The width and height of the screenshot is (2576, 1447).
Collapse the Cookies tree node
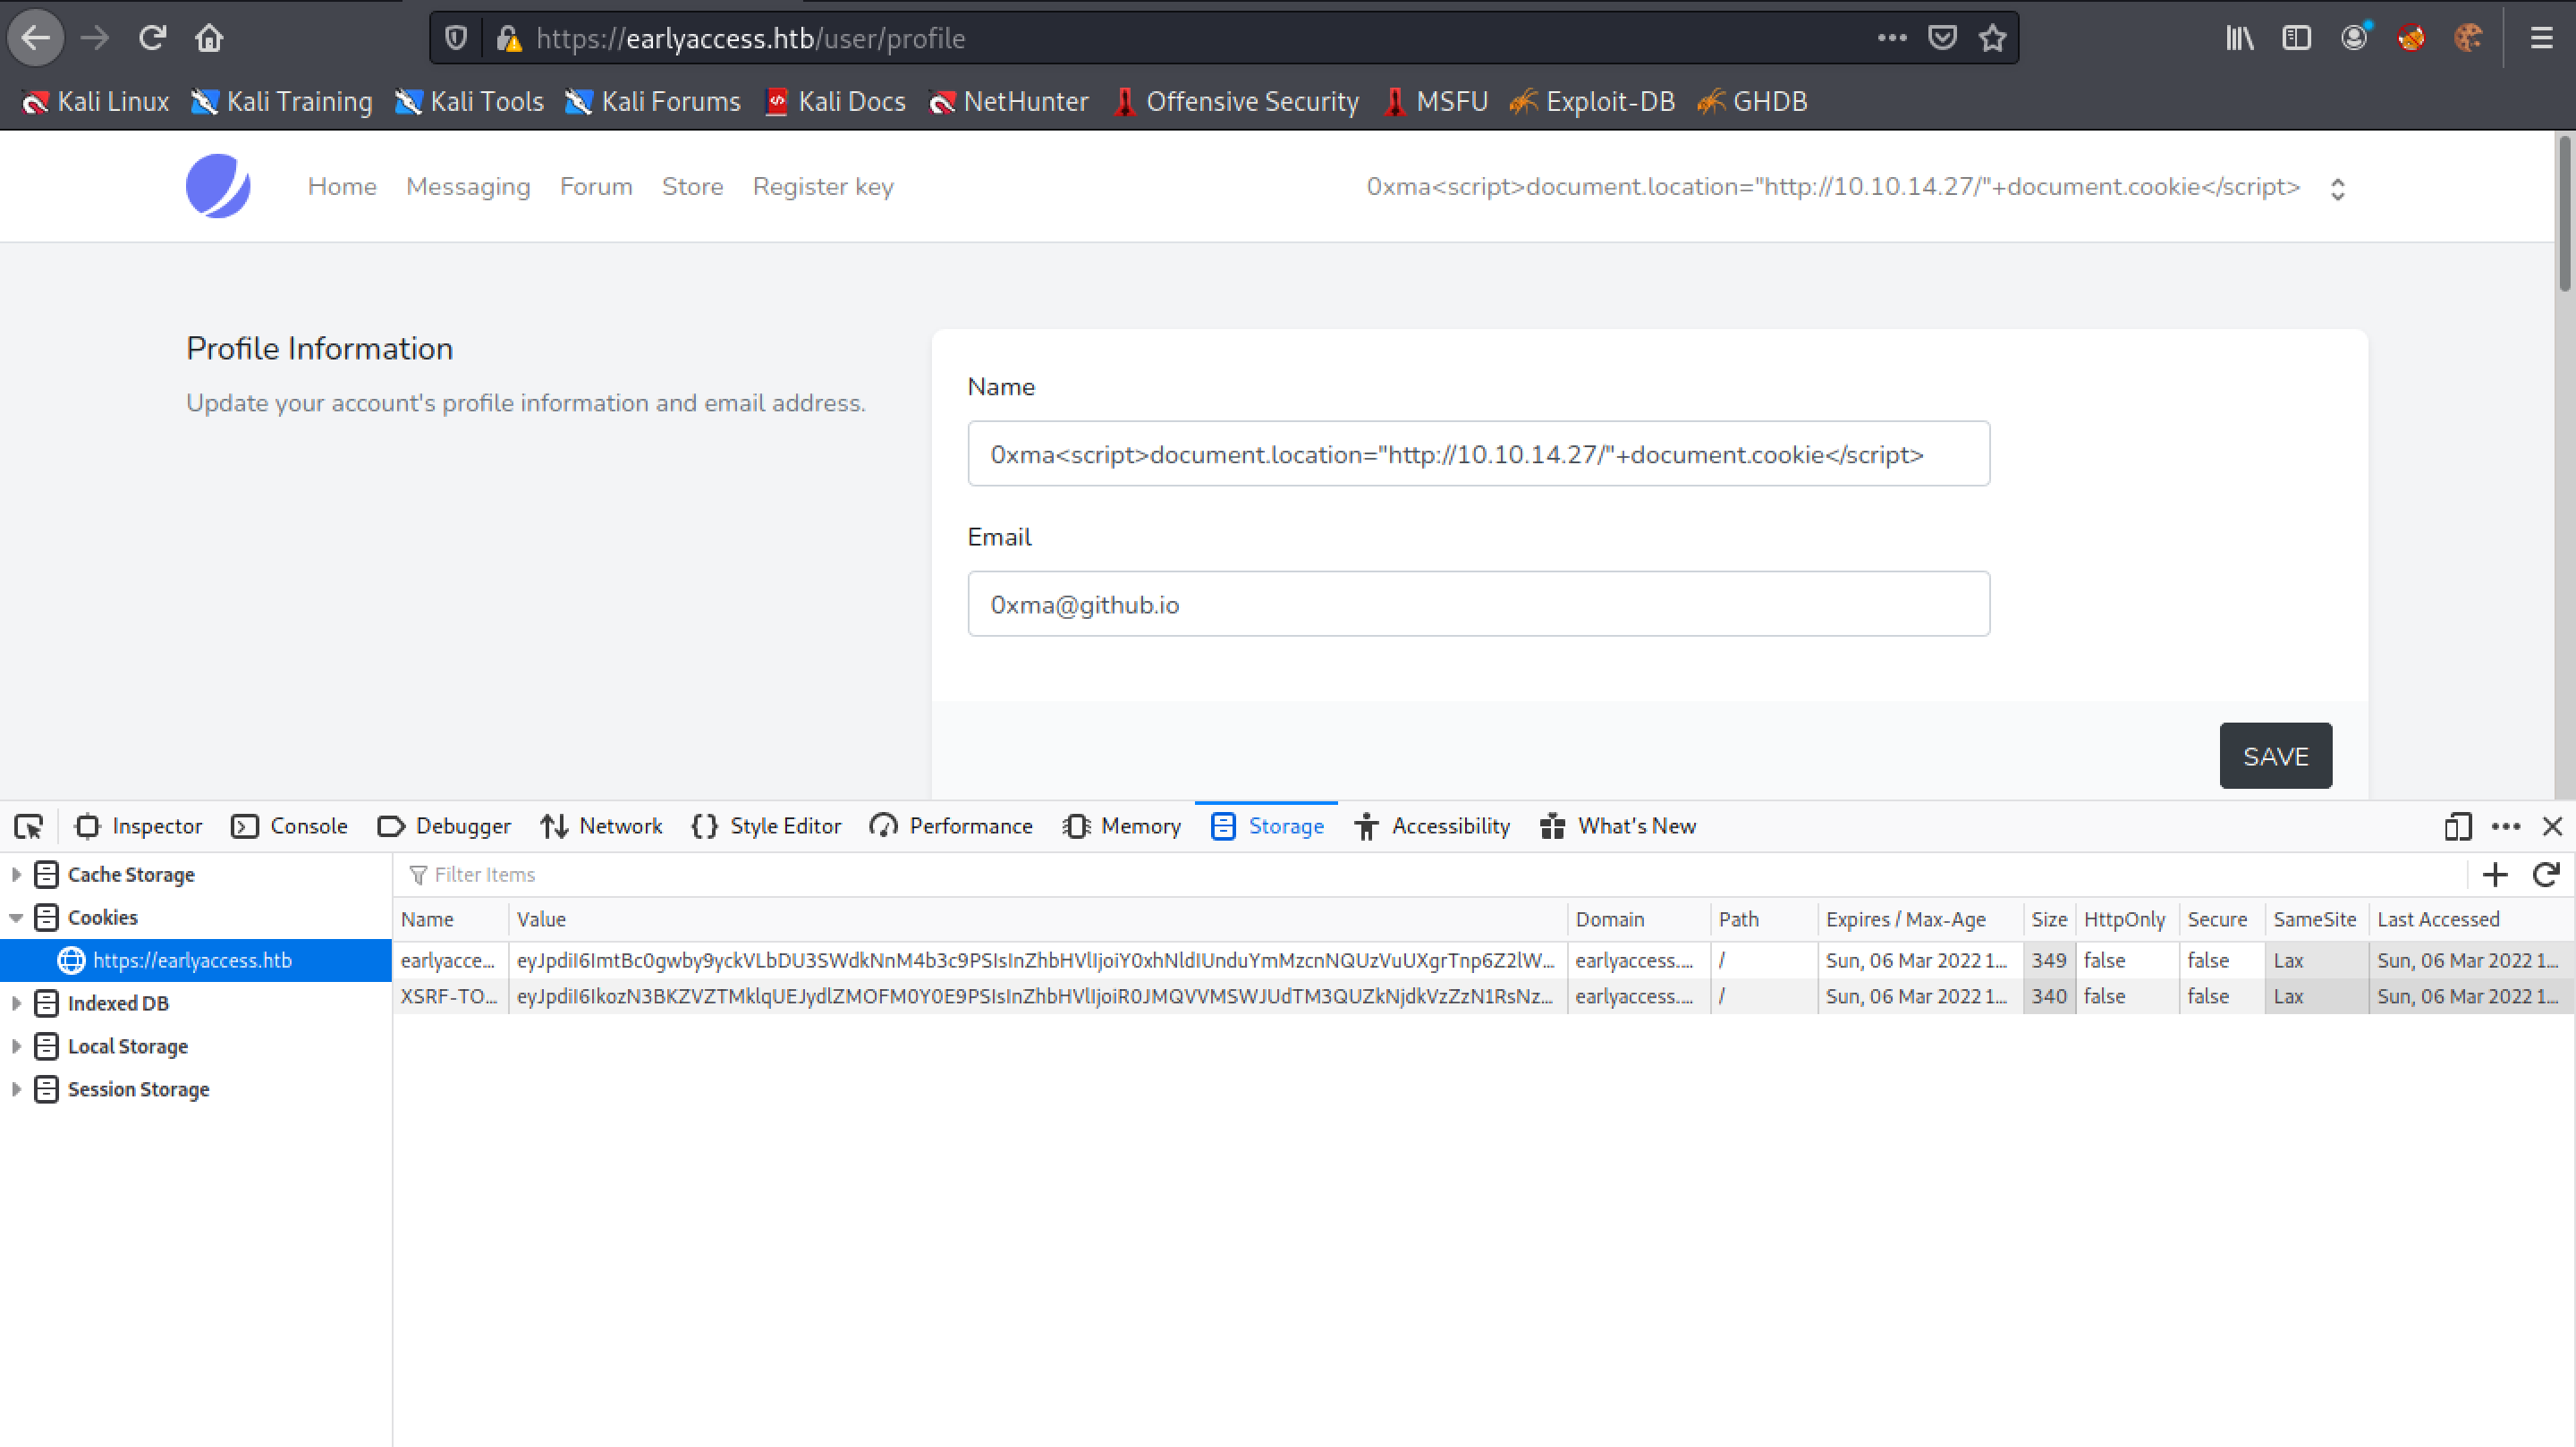(16, 918)
